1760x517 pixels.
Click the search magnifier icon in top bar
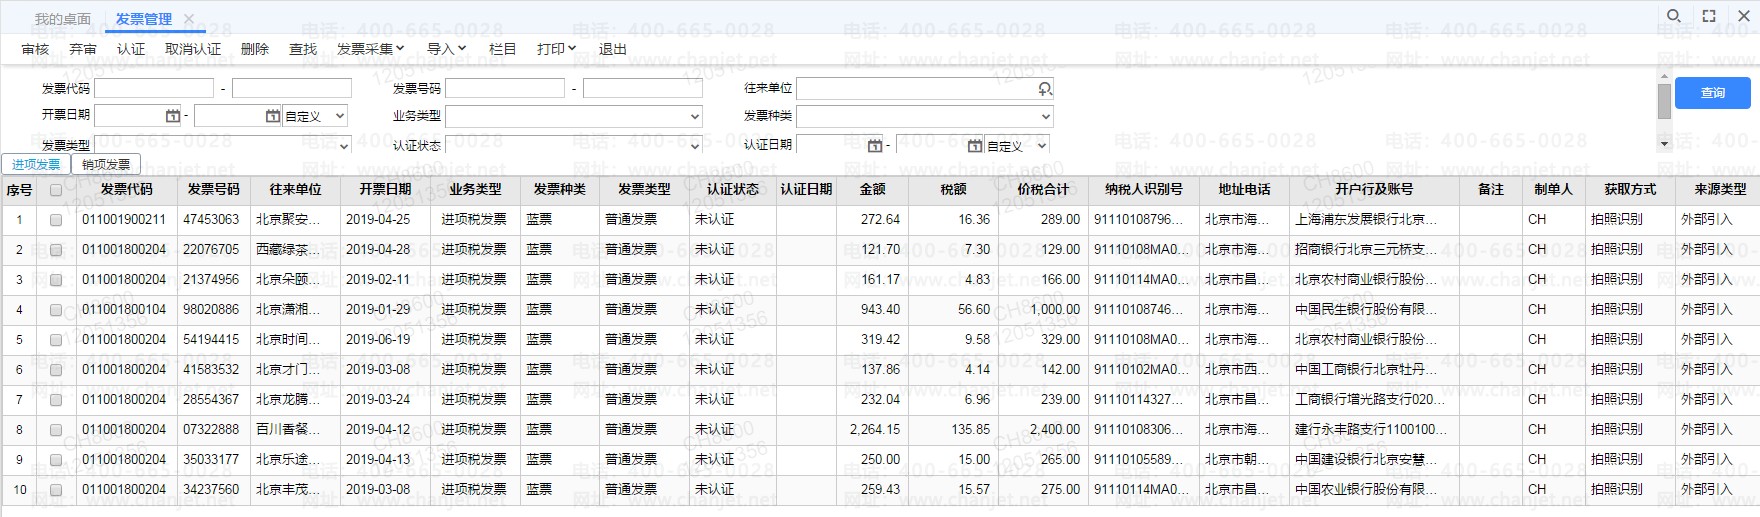tap(1673, 16)
